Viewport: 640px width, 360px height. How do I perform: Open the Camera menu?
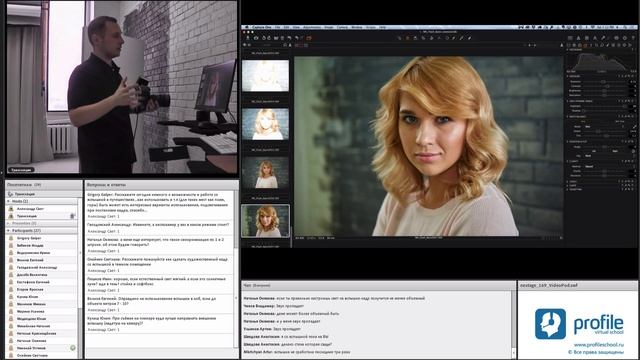(x=342, y=27)
